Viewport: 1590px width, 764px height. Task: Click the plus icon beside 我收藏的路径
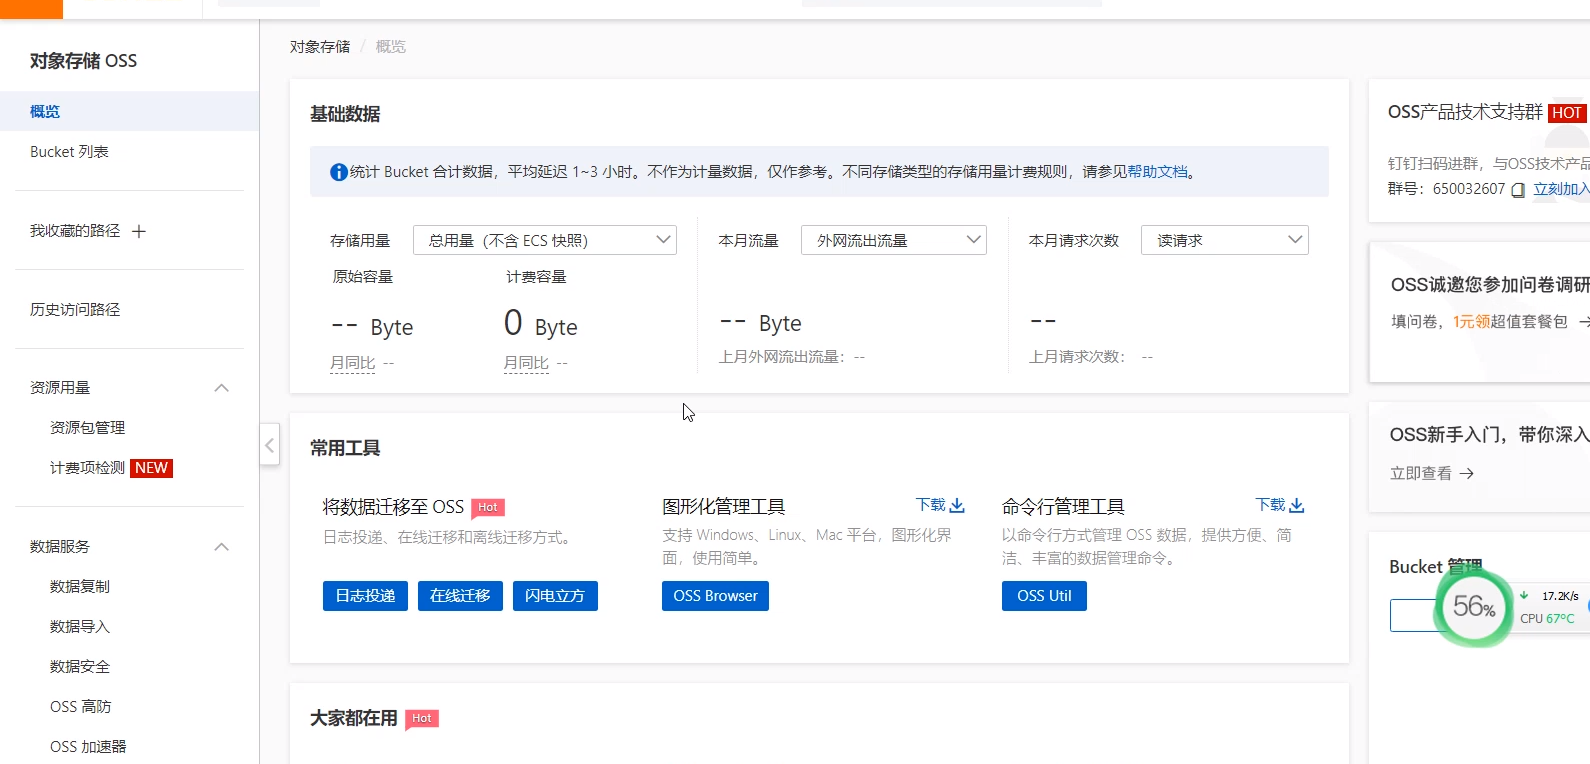click(x=139, y=231)
